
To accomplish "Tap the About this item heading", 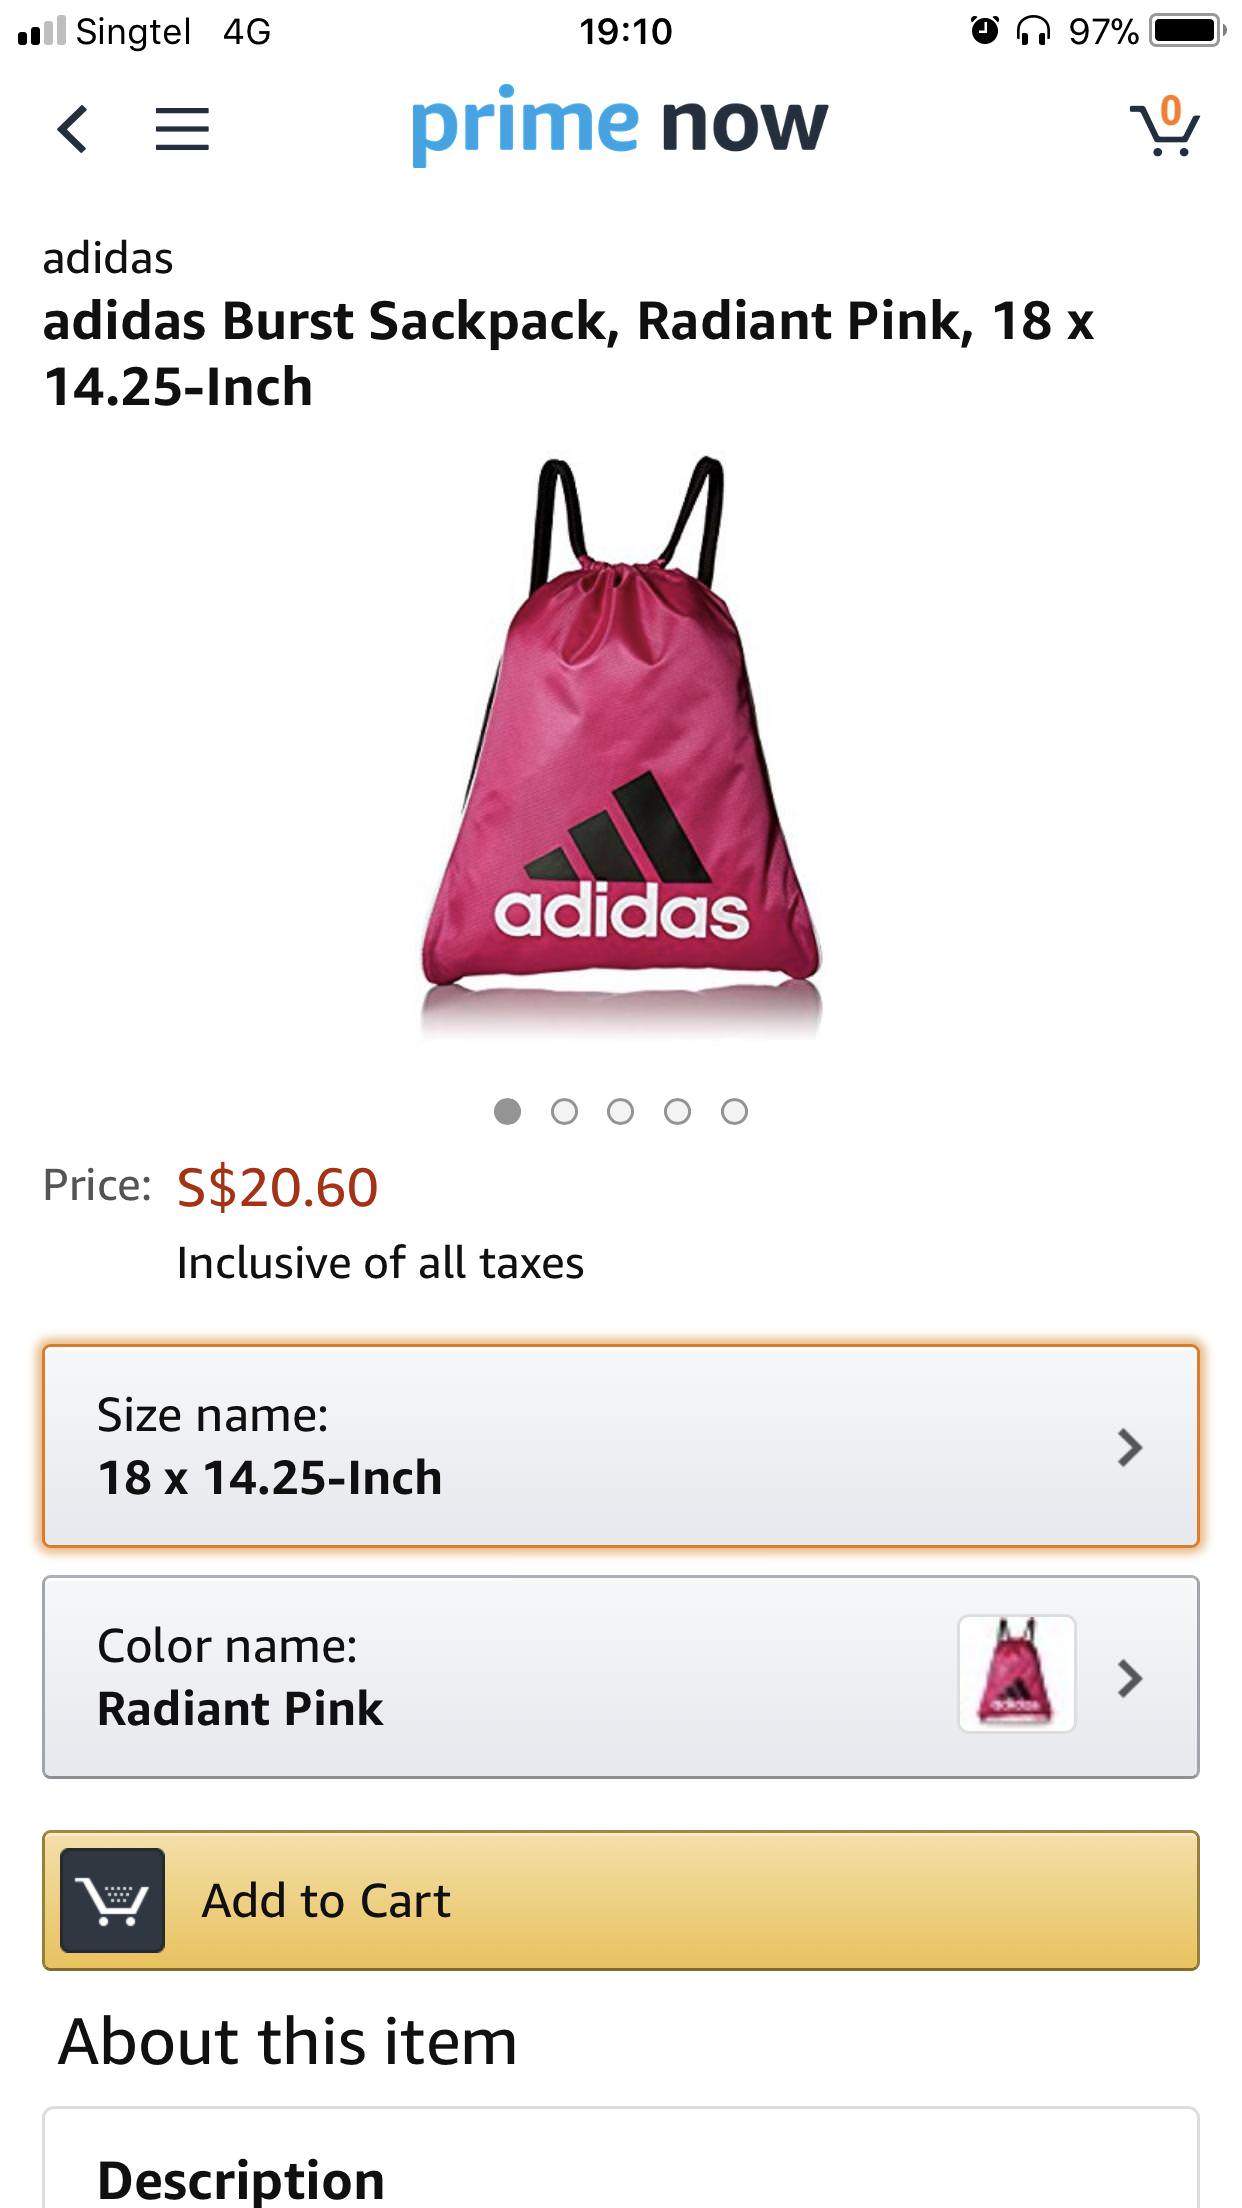I will click(x=288, y=2040).
